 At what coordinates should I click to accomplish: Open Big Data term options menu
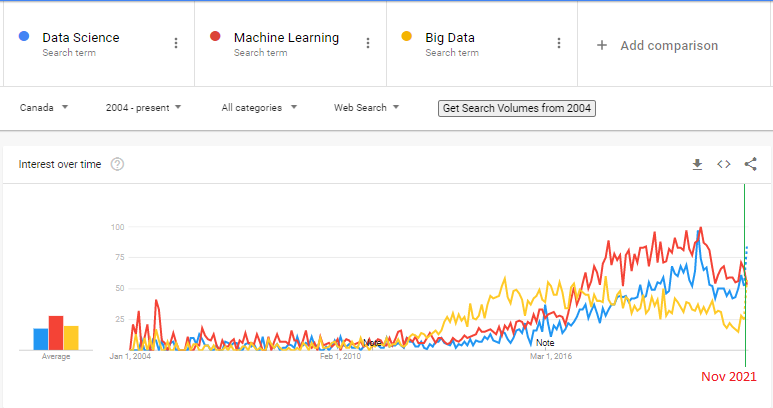tap(559, 43)
